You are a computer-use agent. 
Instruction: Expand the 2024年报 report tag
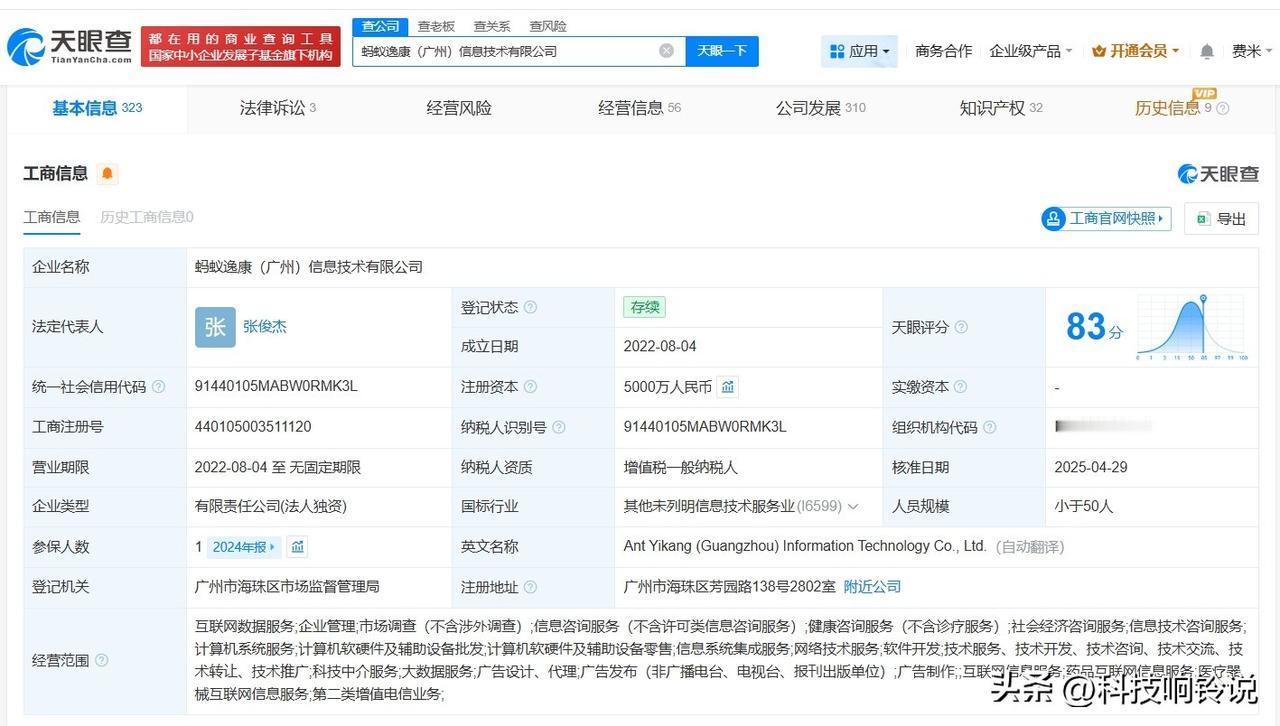point(244,547)
